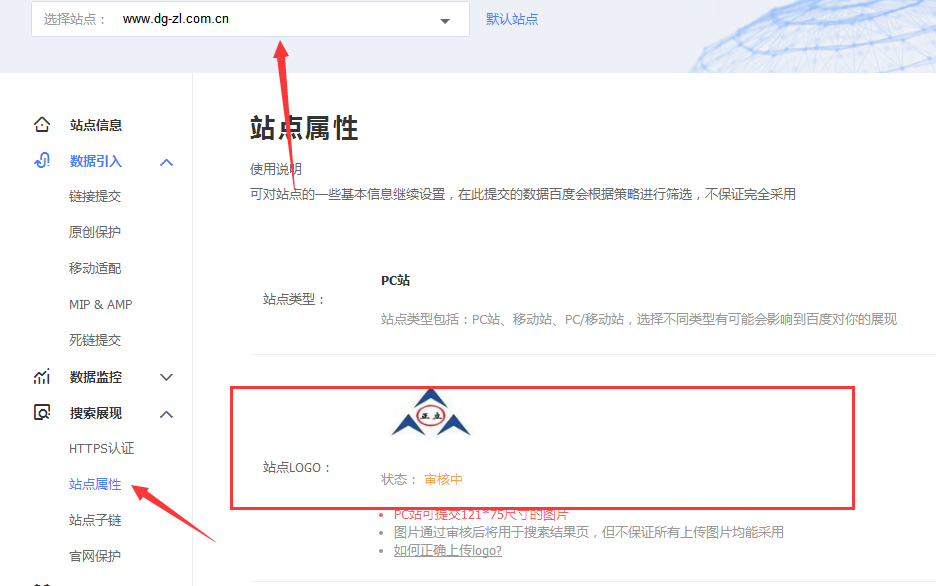Screen dimensions: 936x586
Task: Click the 数据引入 arrow icon in sidebar
Action: (167, 161)
